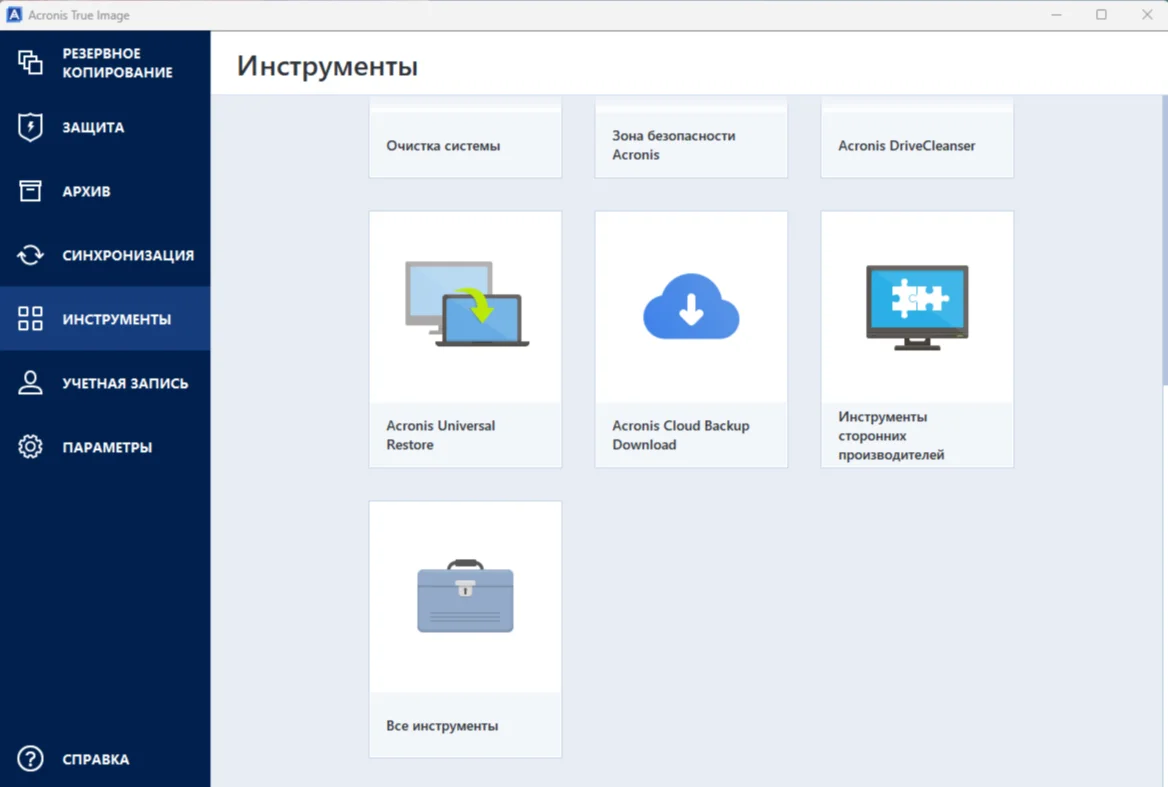This screenshot has width=1168, height=787.
Task: Open third-party tools puzzle monitor icon
Action: tap(917, 306)
